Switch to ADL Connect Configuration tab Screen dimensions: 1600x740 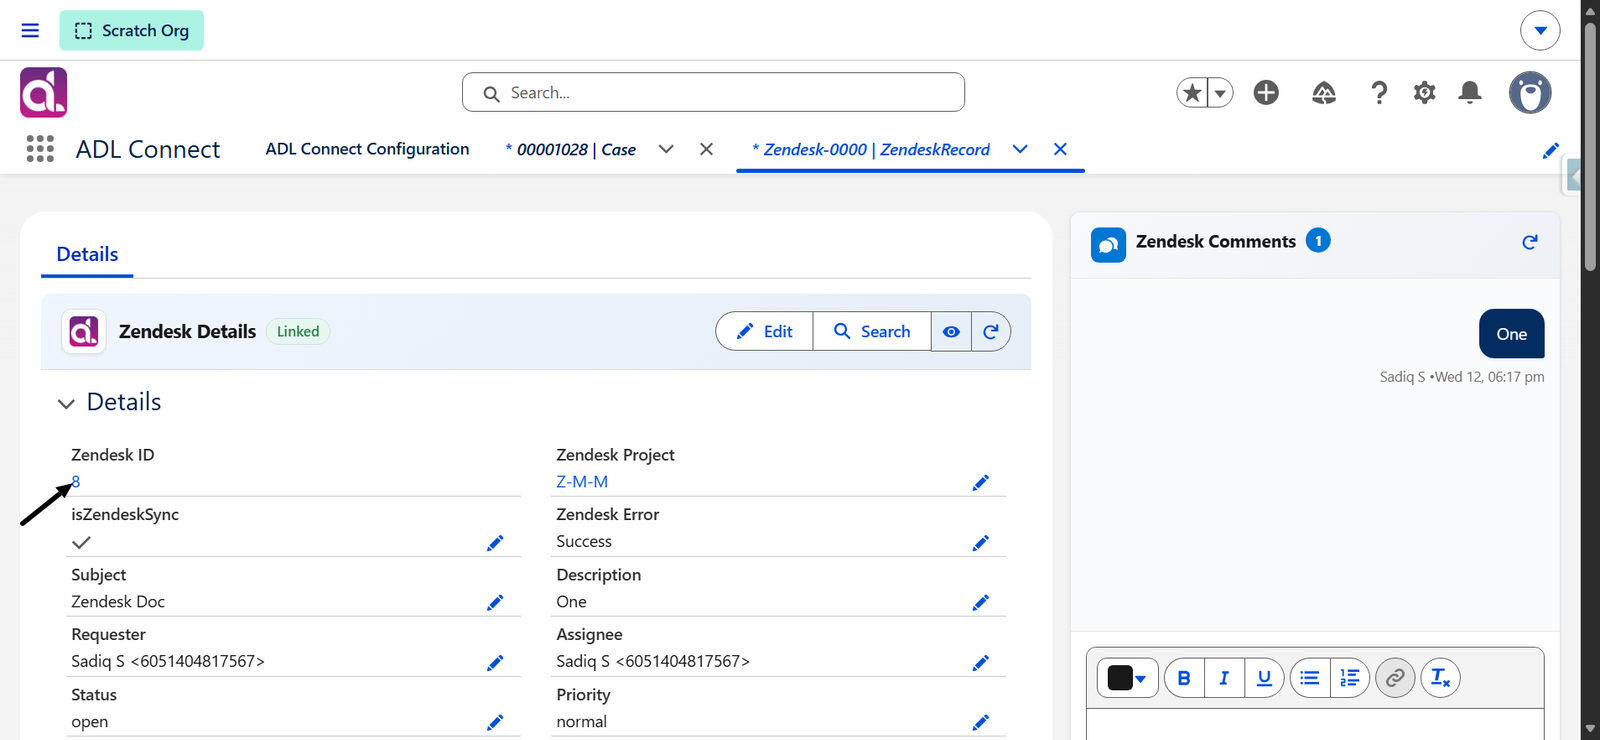point(367,149)
